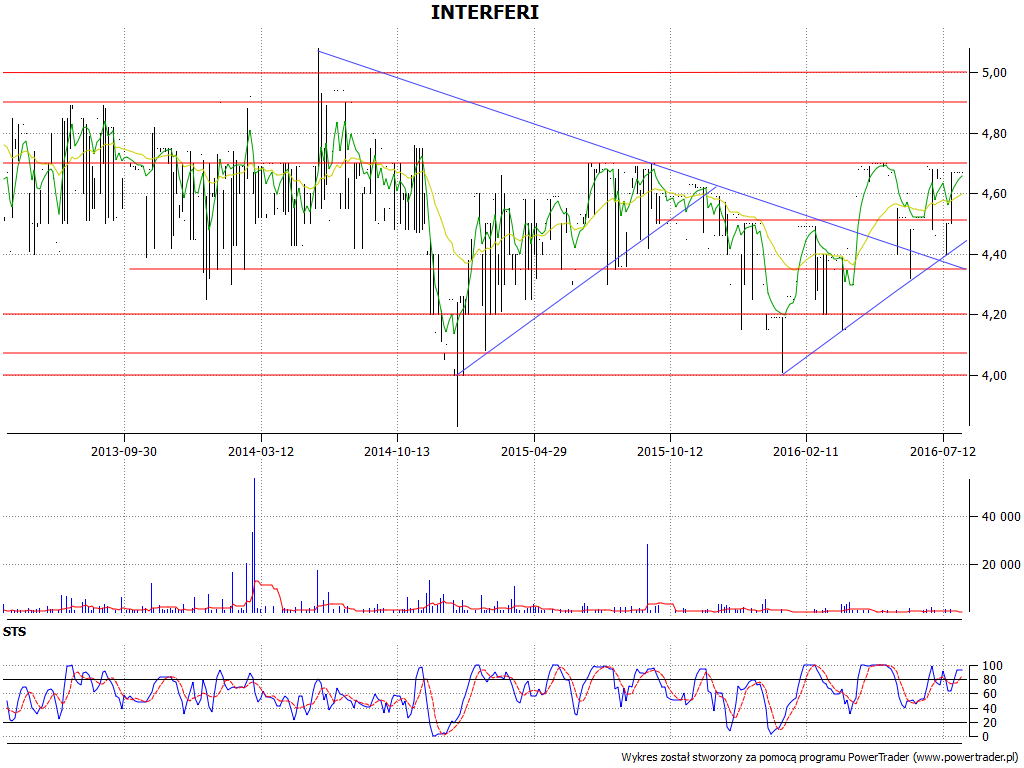Click the lowest price wick below 4,00
This screenshot has width=1024, height=768.
coord(457,402)
